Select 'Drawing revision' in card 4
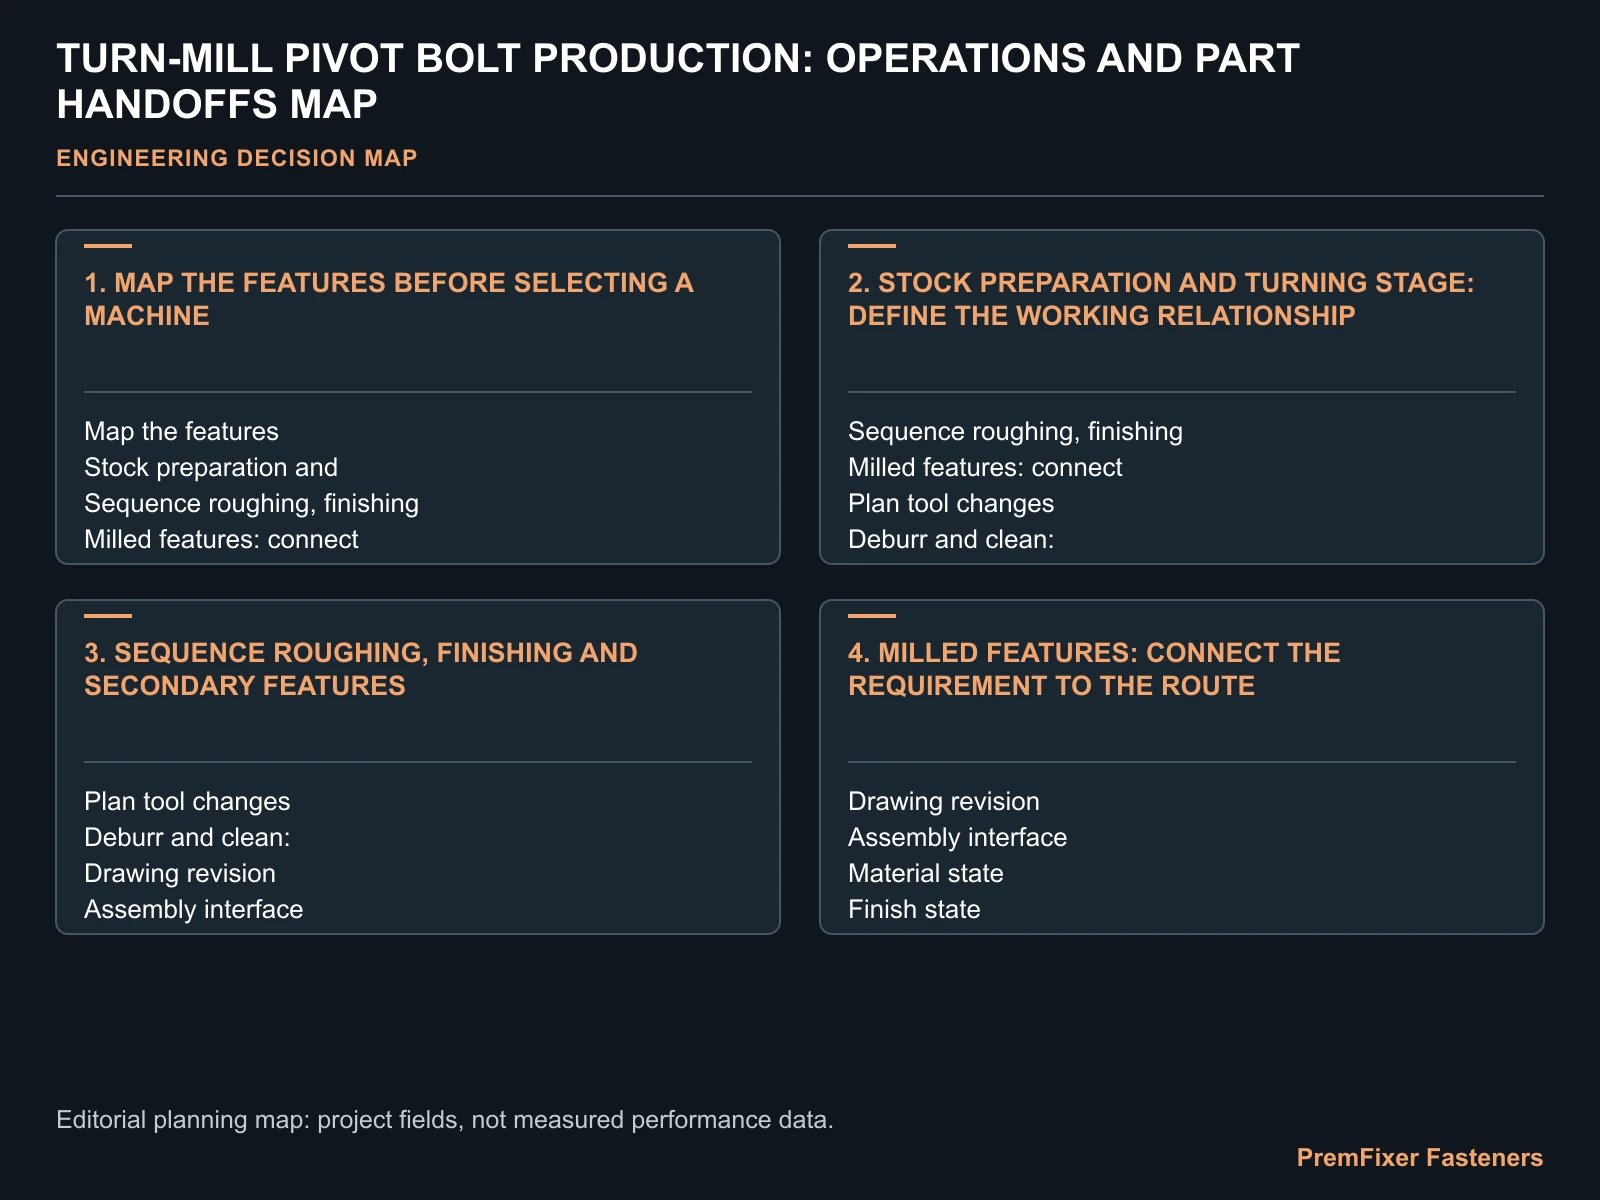 point(944,801)
